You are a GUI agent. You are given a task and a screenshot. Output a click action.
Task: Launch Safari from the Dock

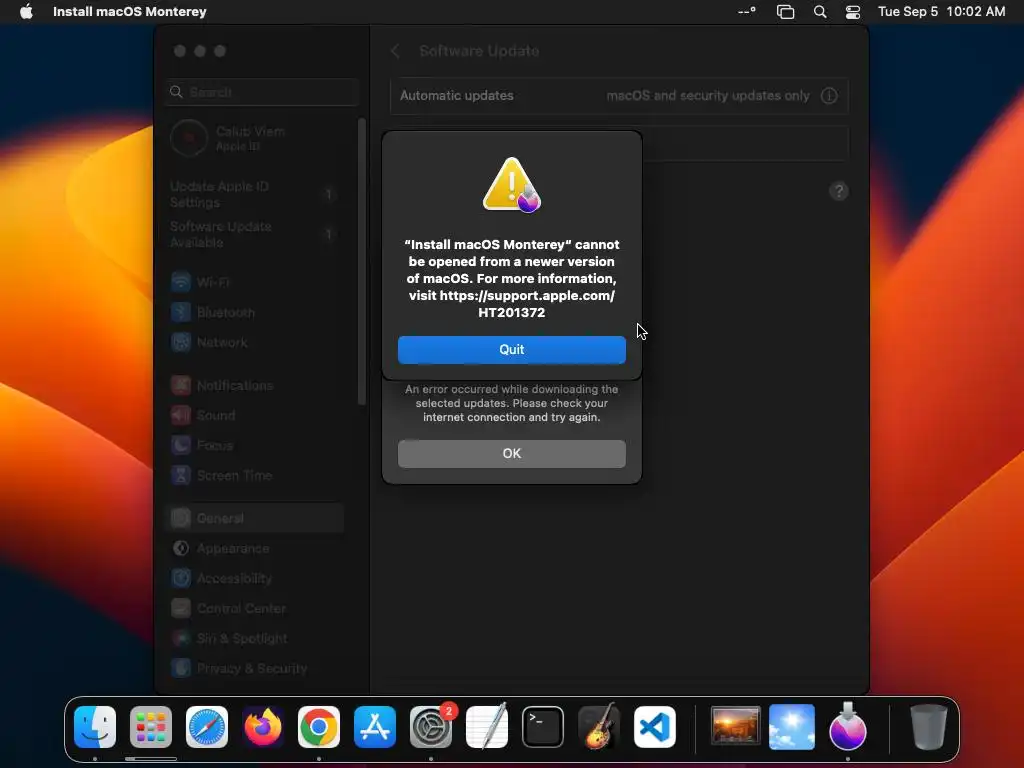coord(207,727)
